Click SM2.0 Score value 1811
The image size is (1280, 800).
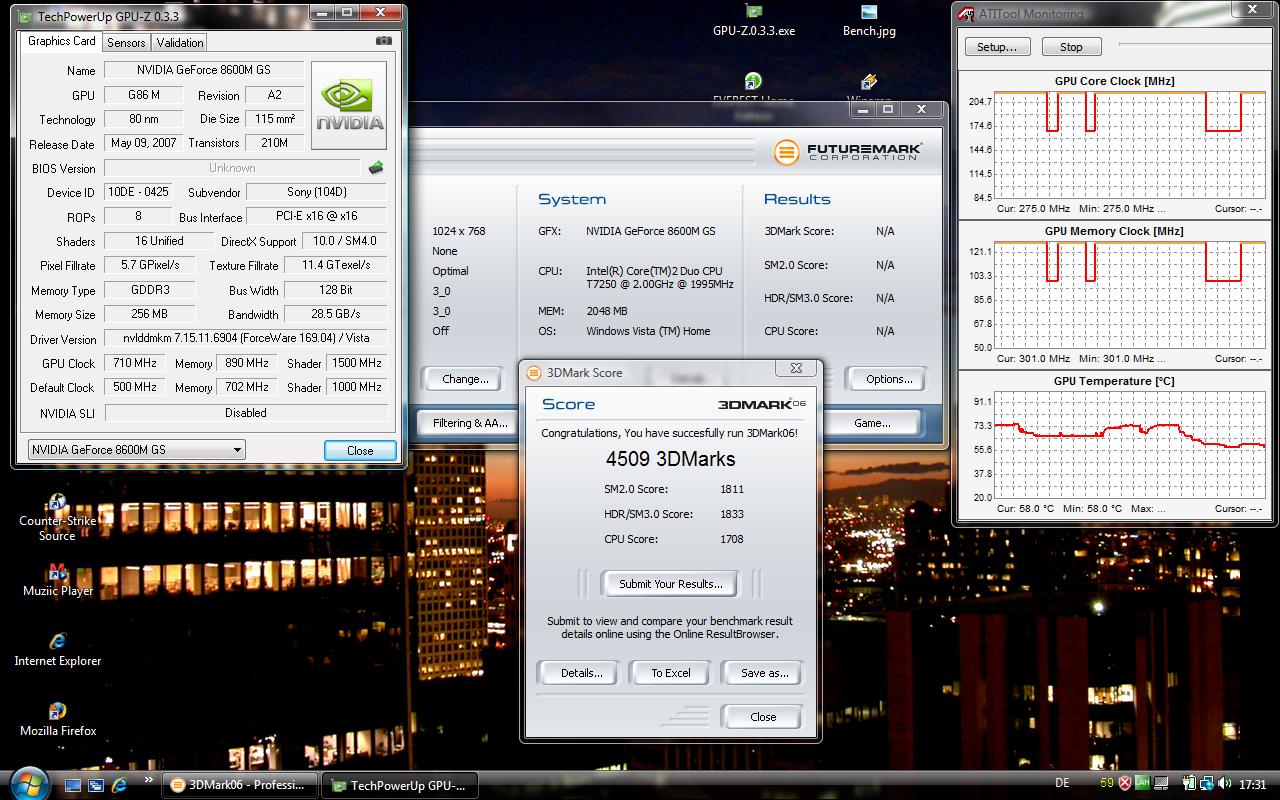(x=732, y=489)
